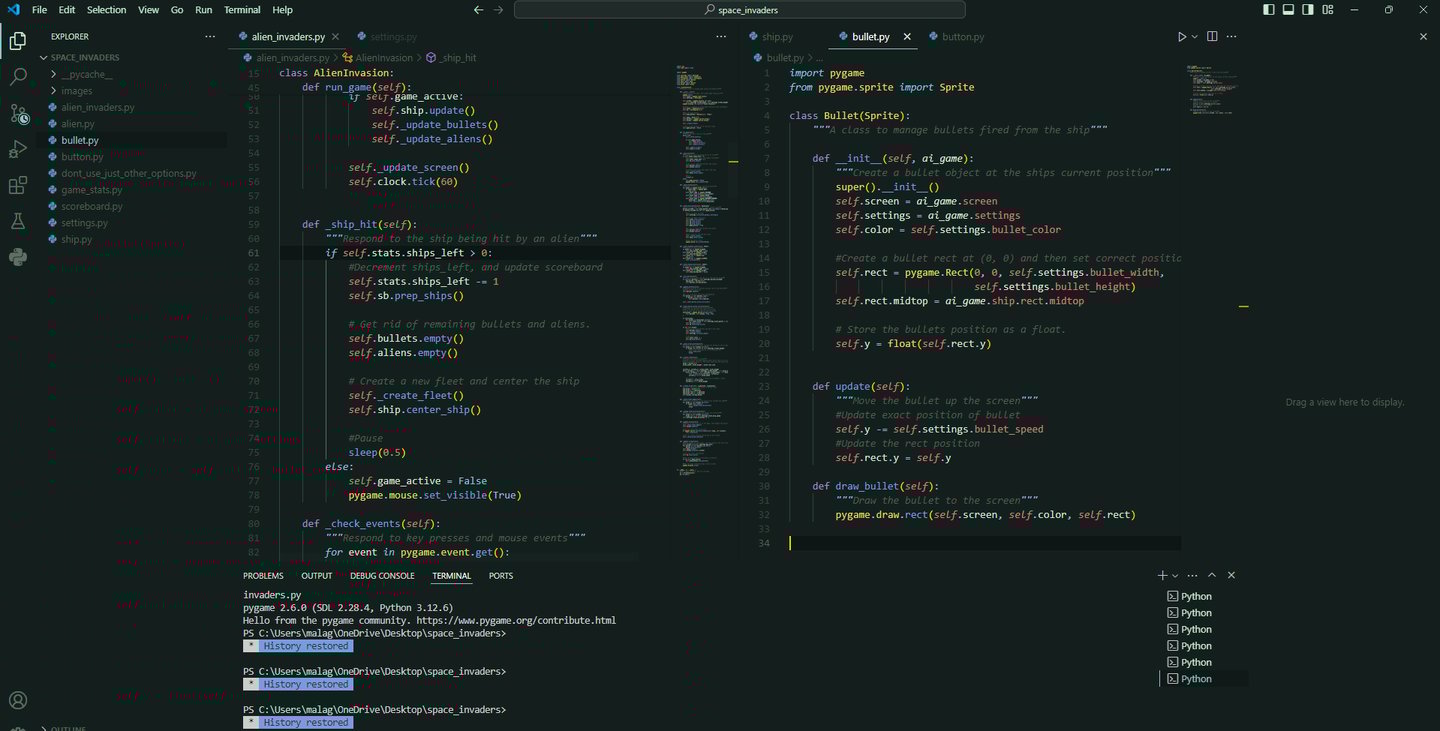Toggle the primary side bar visibility

pos(1269,10)
